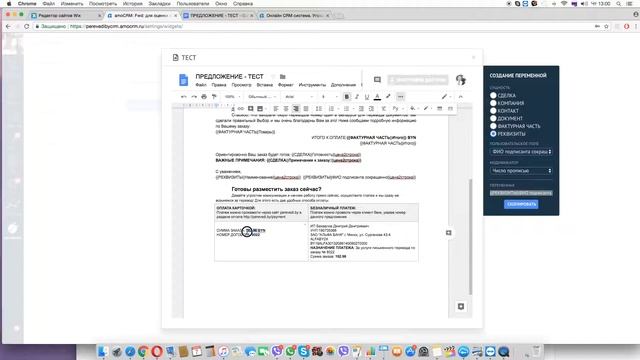The image size is (640, 360).
Task: Select the СДЕЛКА radio option
Action: pos(493,95)
